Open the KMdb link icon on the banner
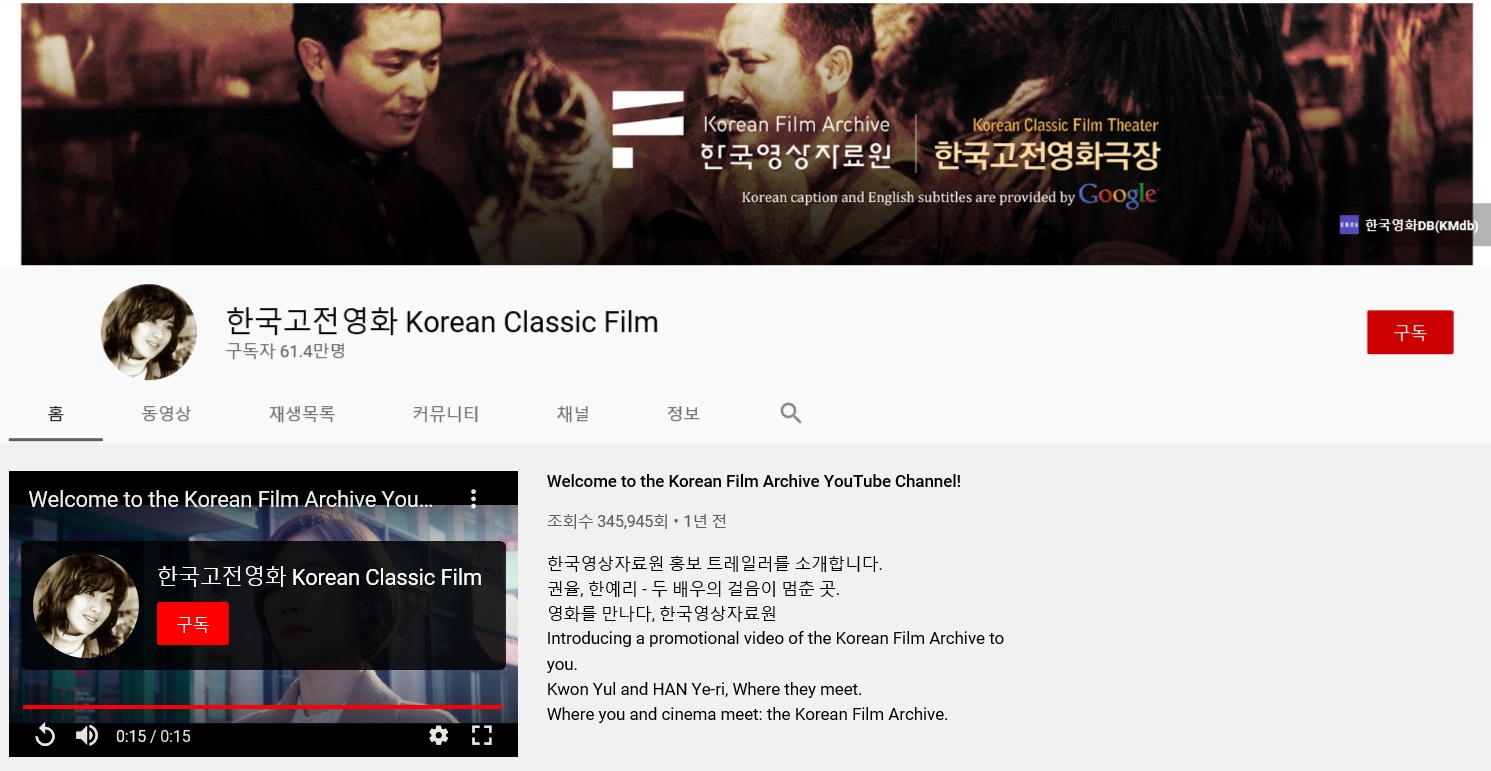The image size is (1491, 771). (x=1349, y=225)
